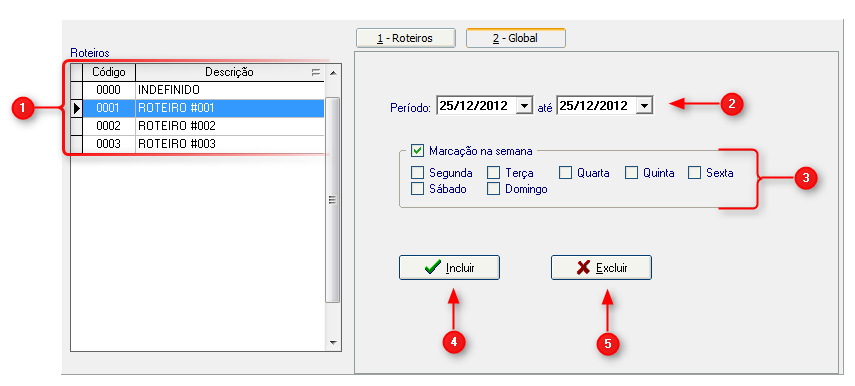Click the start date field of Período

click(x=476, y=105)
